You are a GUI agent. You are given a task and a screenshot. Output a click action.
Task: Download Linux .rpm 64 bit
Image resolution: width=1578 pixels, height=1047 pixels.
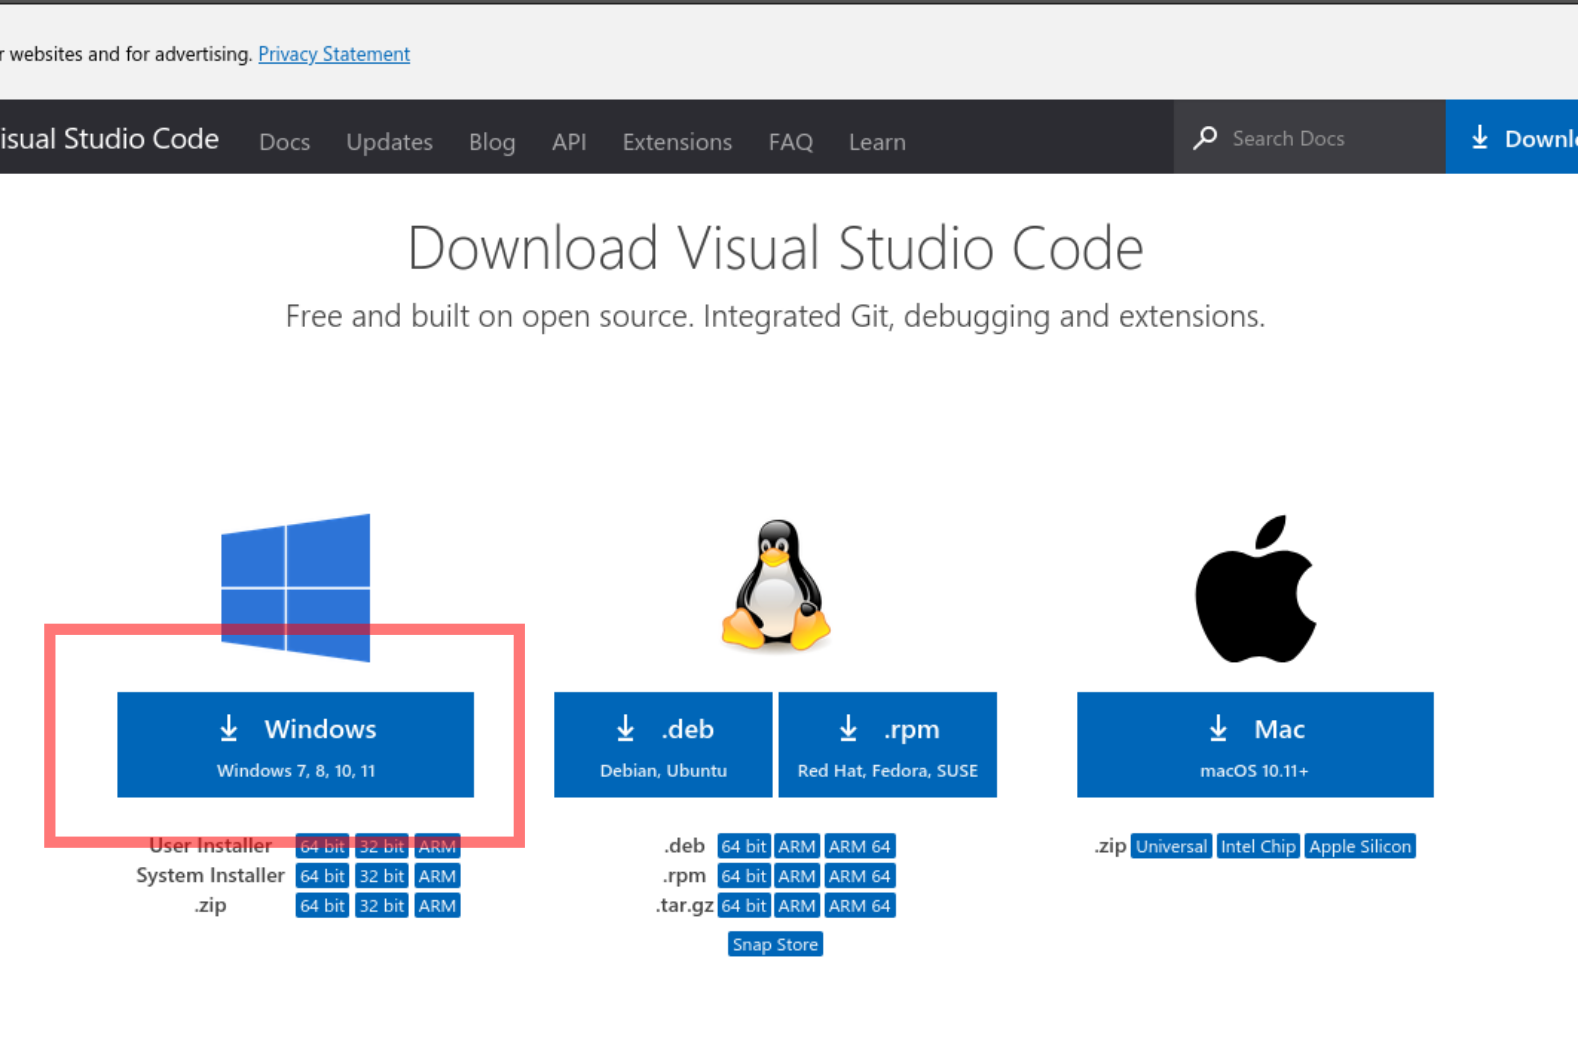point(744,876)
